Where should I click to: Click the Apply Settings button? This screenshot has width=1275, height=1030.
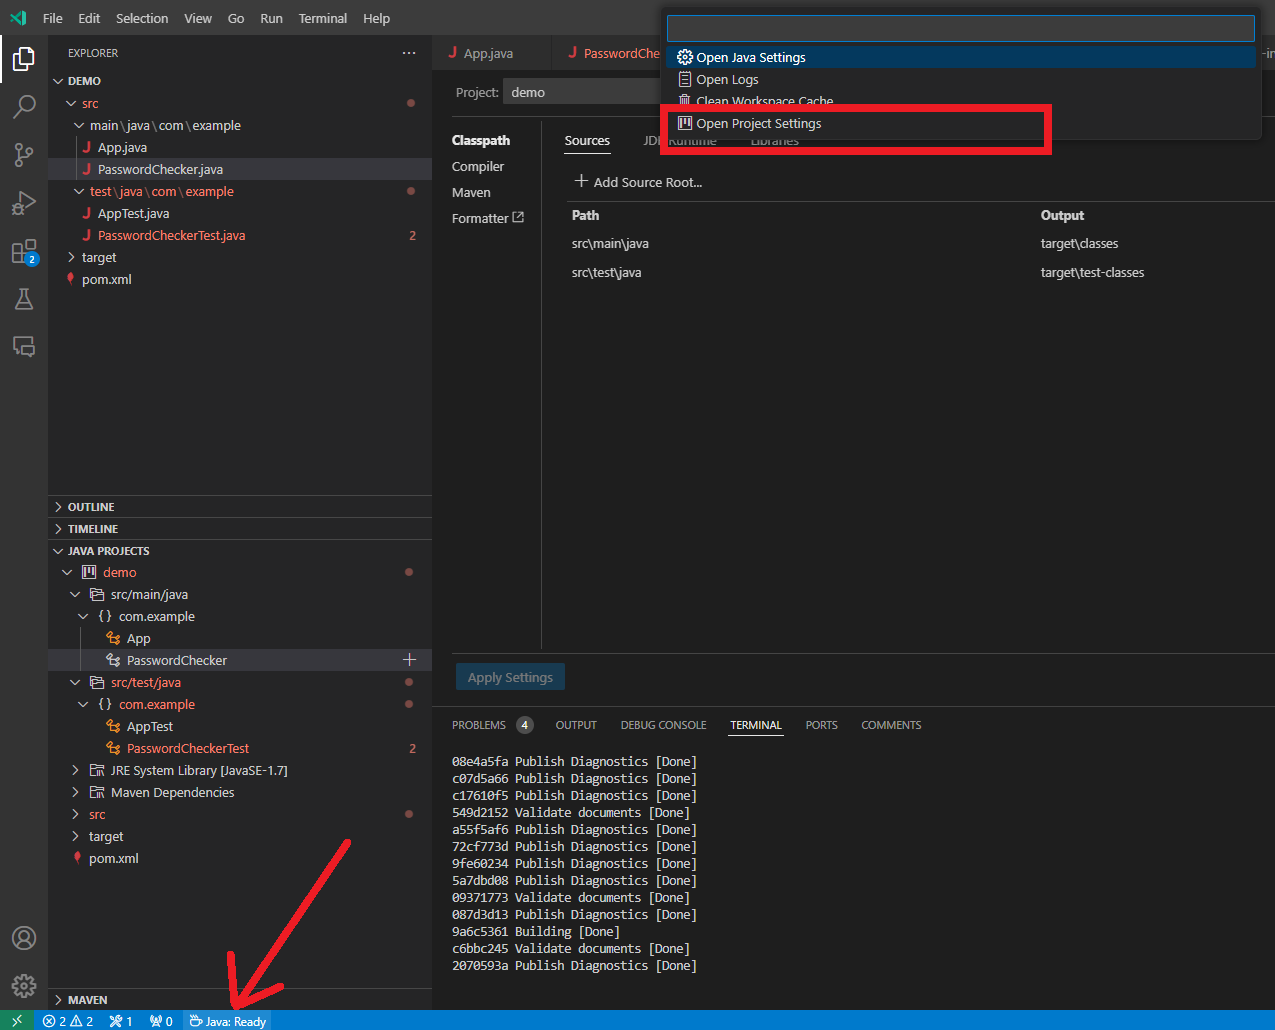pyautogui.click(x=510, y=677)
